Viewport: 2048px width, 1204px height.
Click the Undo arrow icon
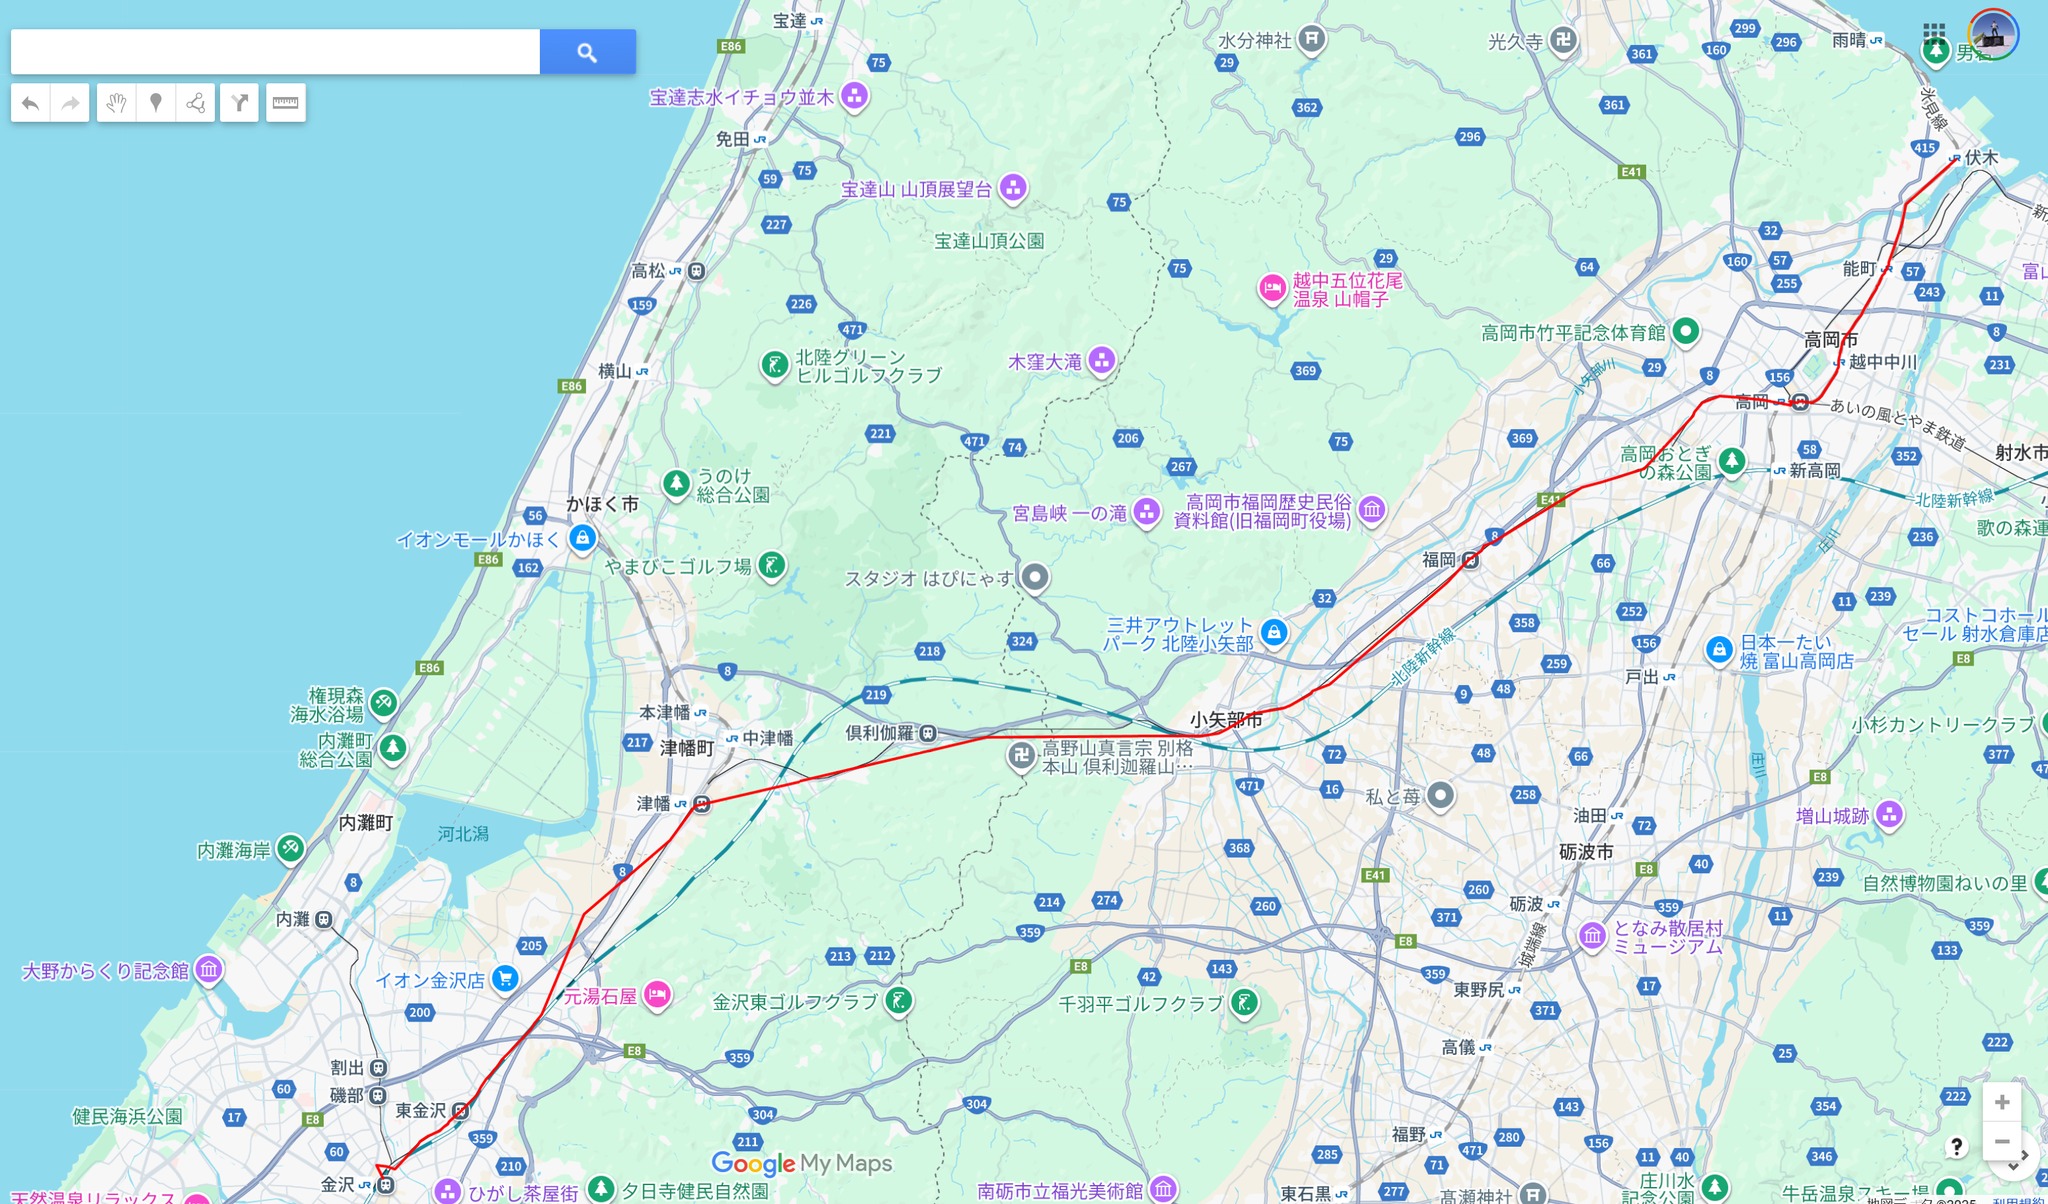click(31, 103)
